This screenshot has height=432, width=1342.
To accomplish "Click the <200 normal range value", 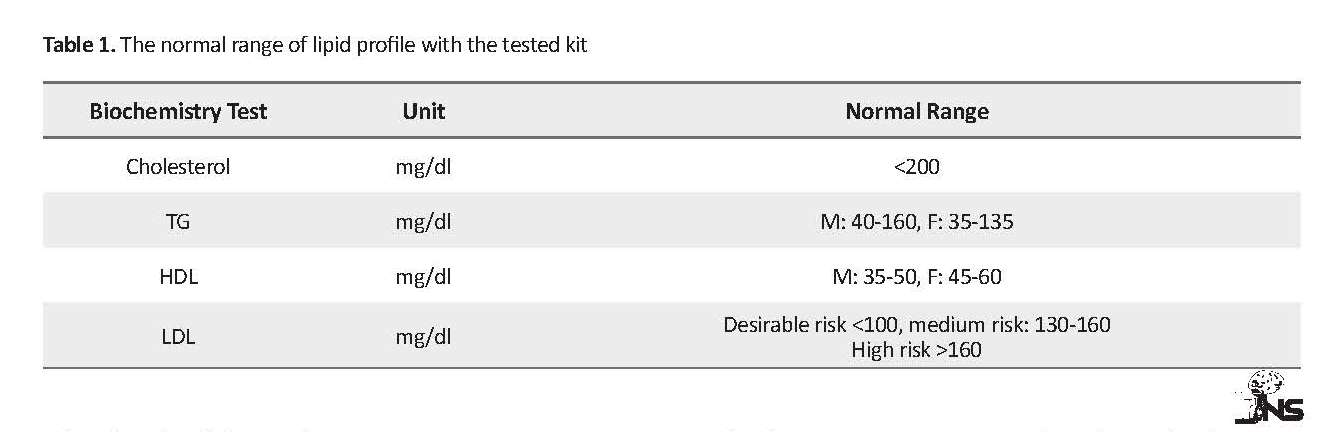I will coord(917,167).
